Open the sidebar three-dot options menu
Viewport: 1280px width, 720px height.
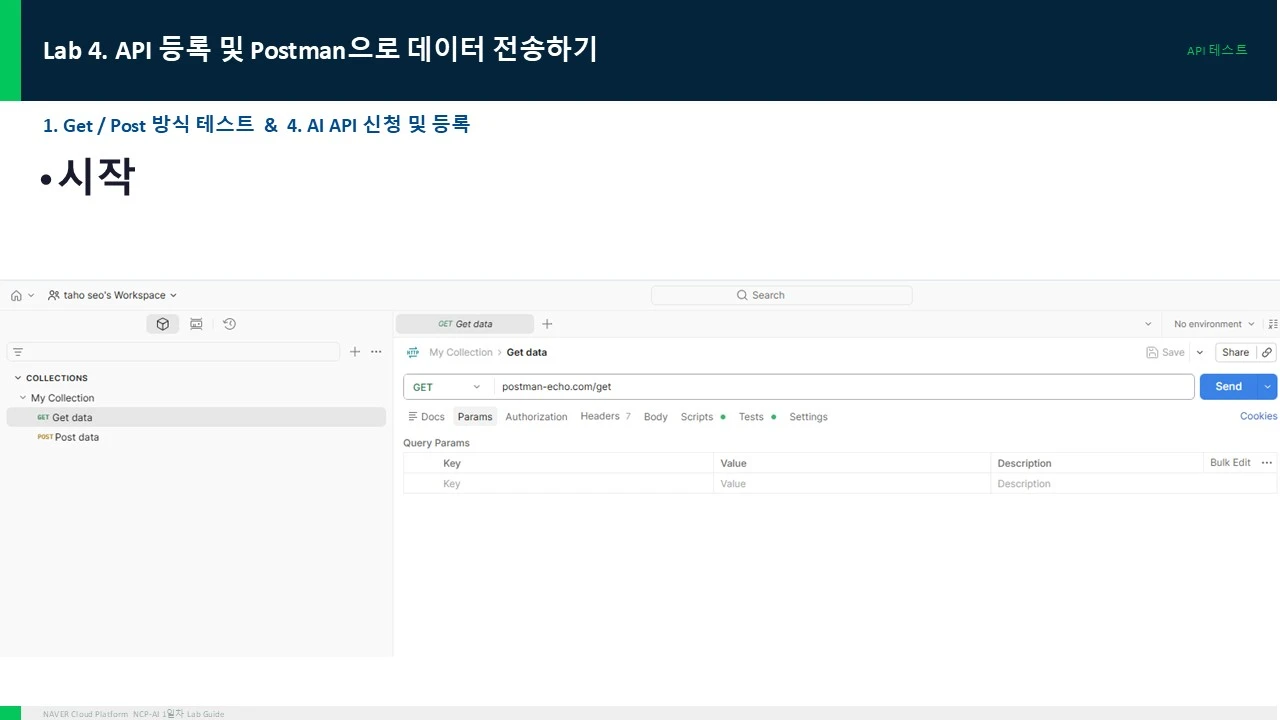pyautogui.click(x=376, y=352)
